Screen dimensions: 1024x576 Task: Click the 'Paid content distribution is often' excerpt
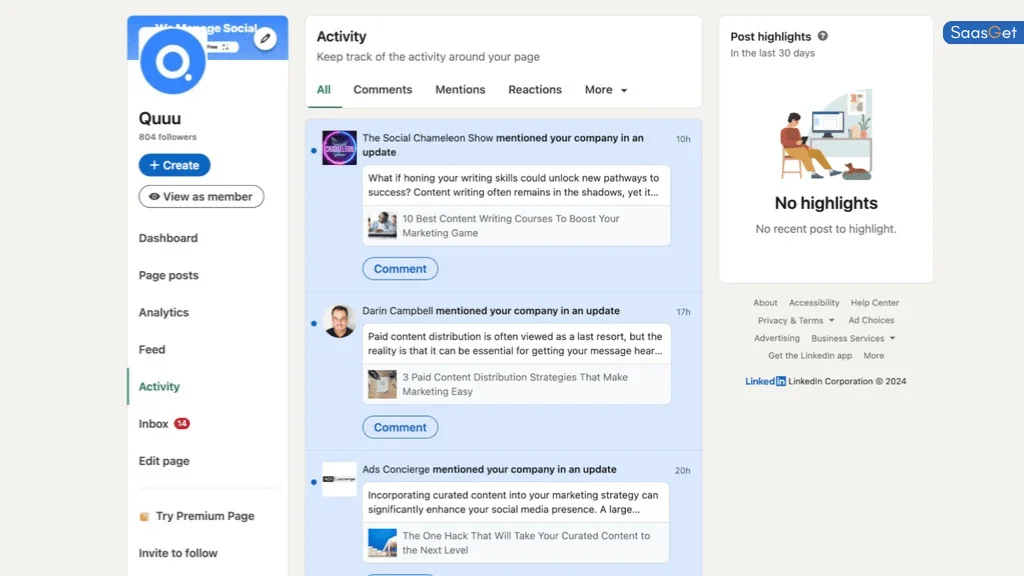pyautogui.click(x=515, y=344)
